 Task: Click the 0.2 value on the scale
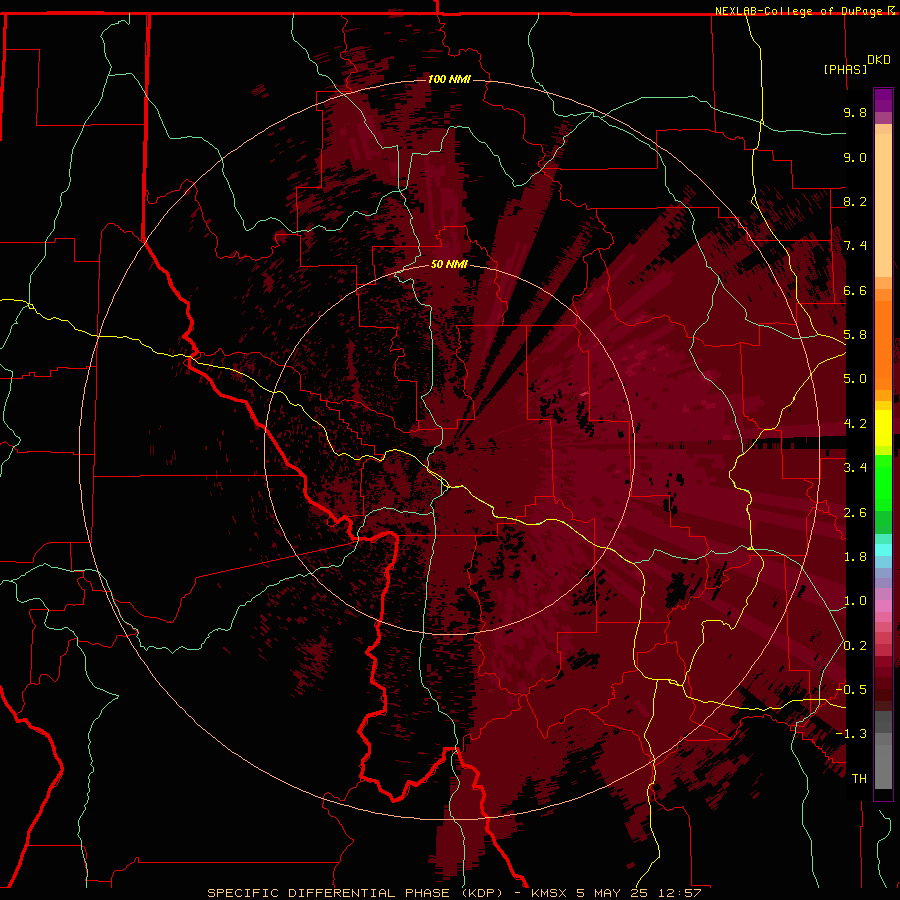(855, 645)
